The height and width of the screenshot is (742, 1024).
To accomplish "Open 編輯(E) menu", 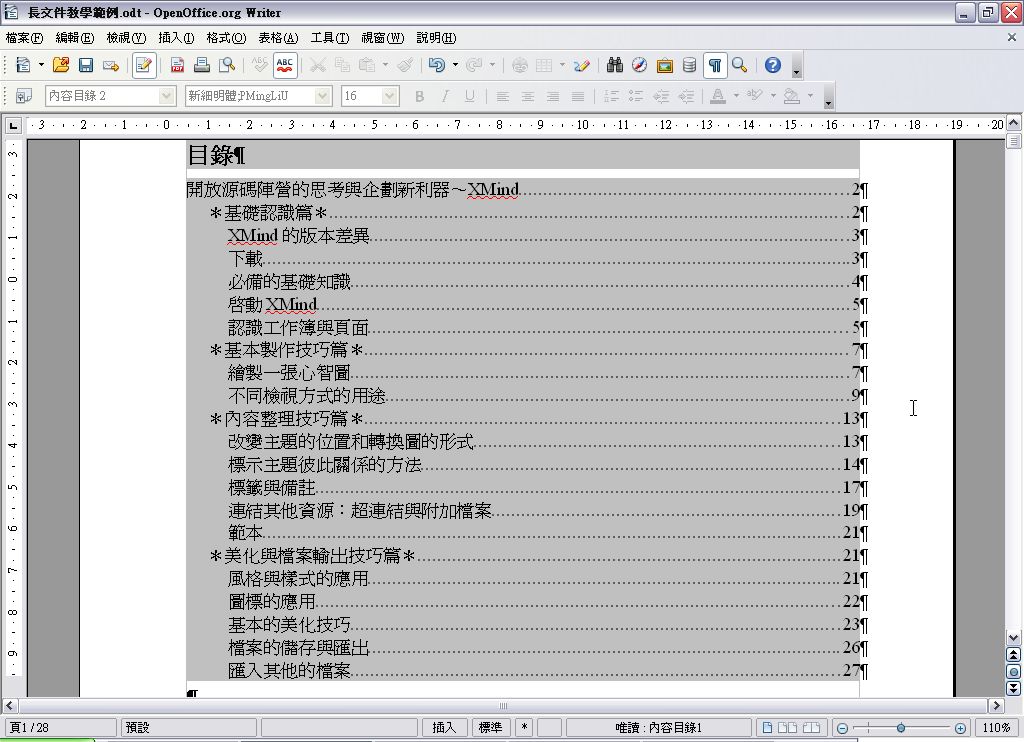I will tap(74, 38).
